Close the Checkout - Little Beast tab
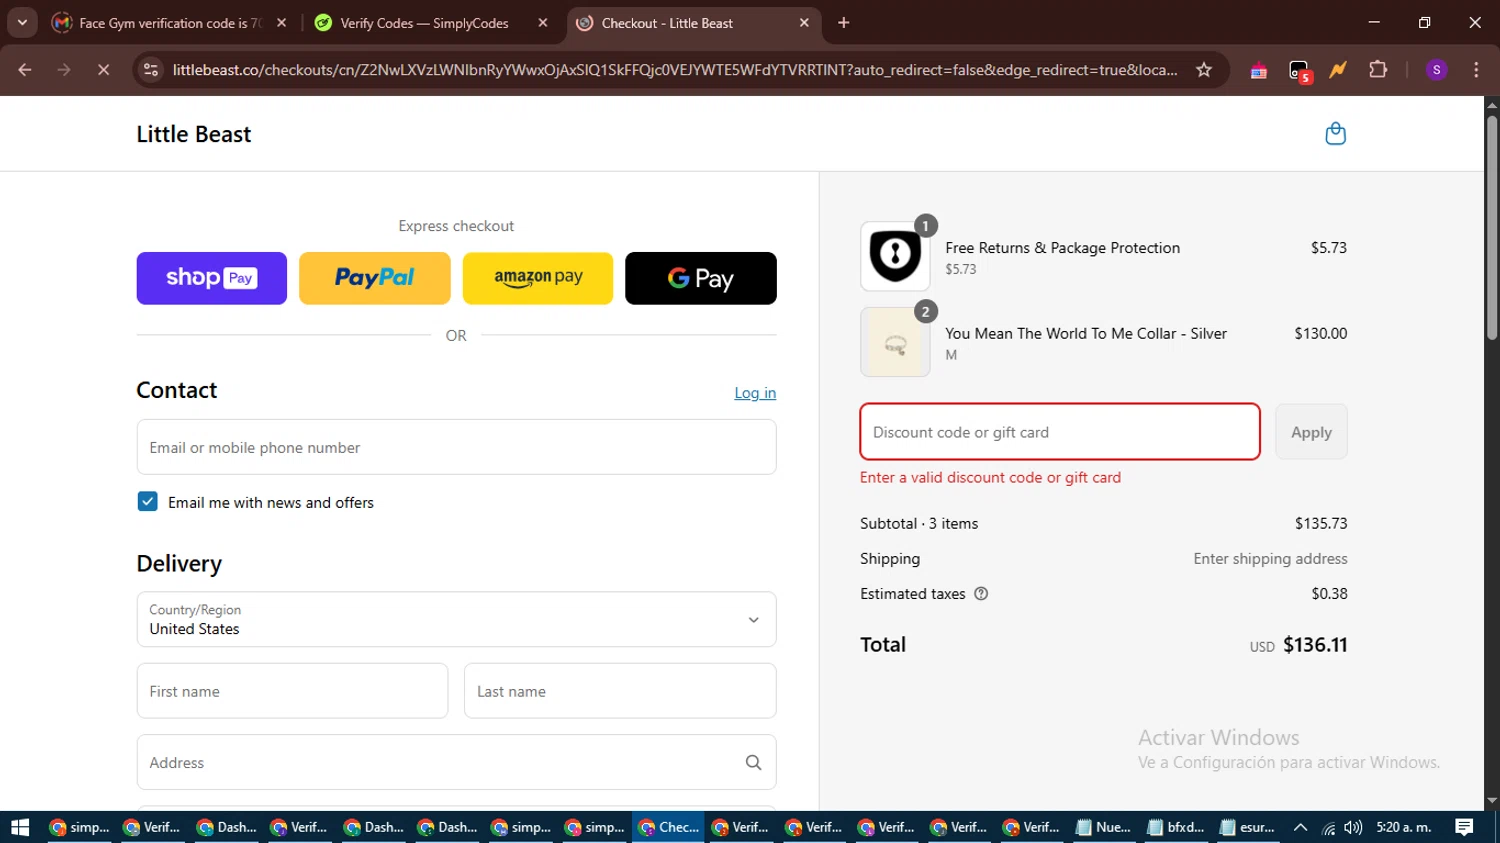Viewport: 1500px width, 843px height. pyautogui.click(x=804, y=23)
